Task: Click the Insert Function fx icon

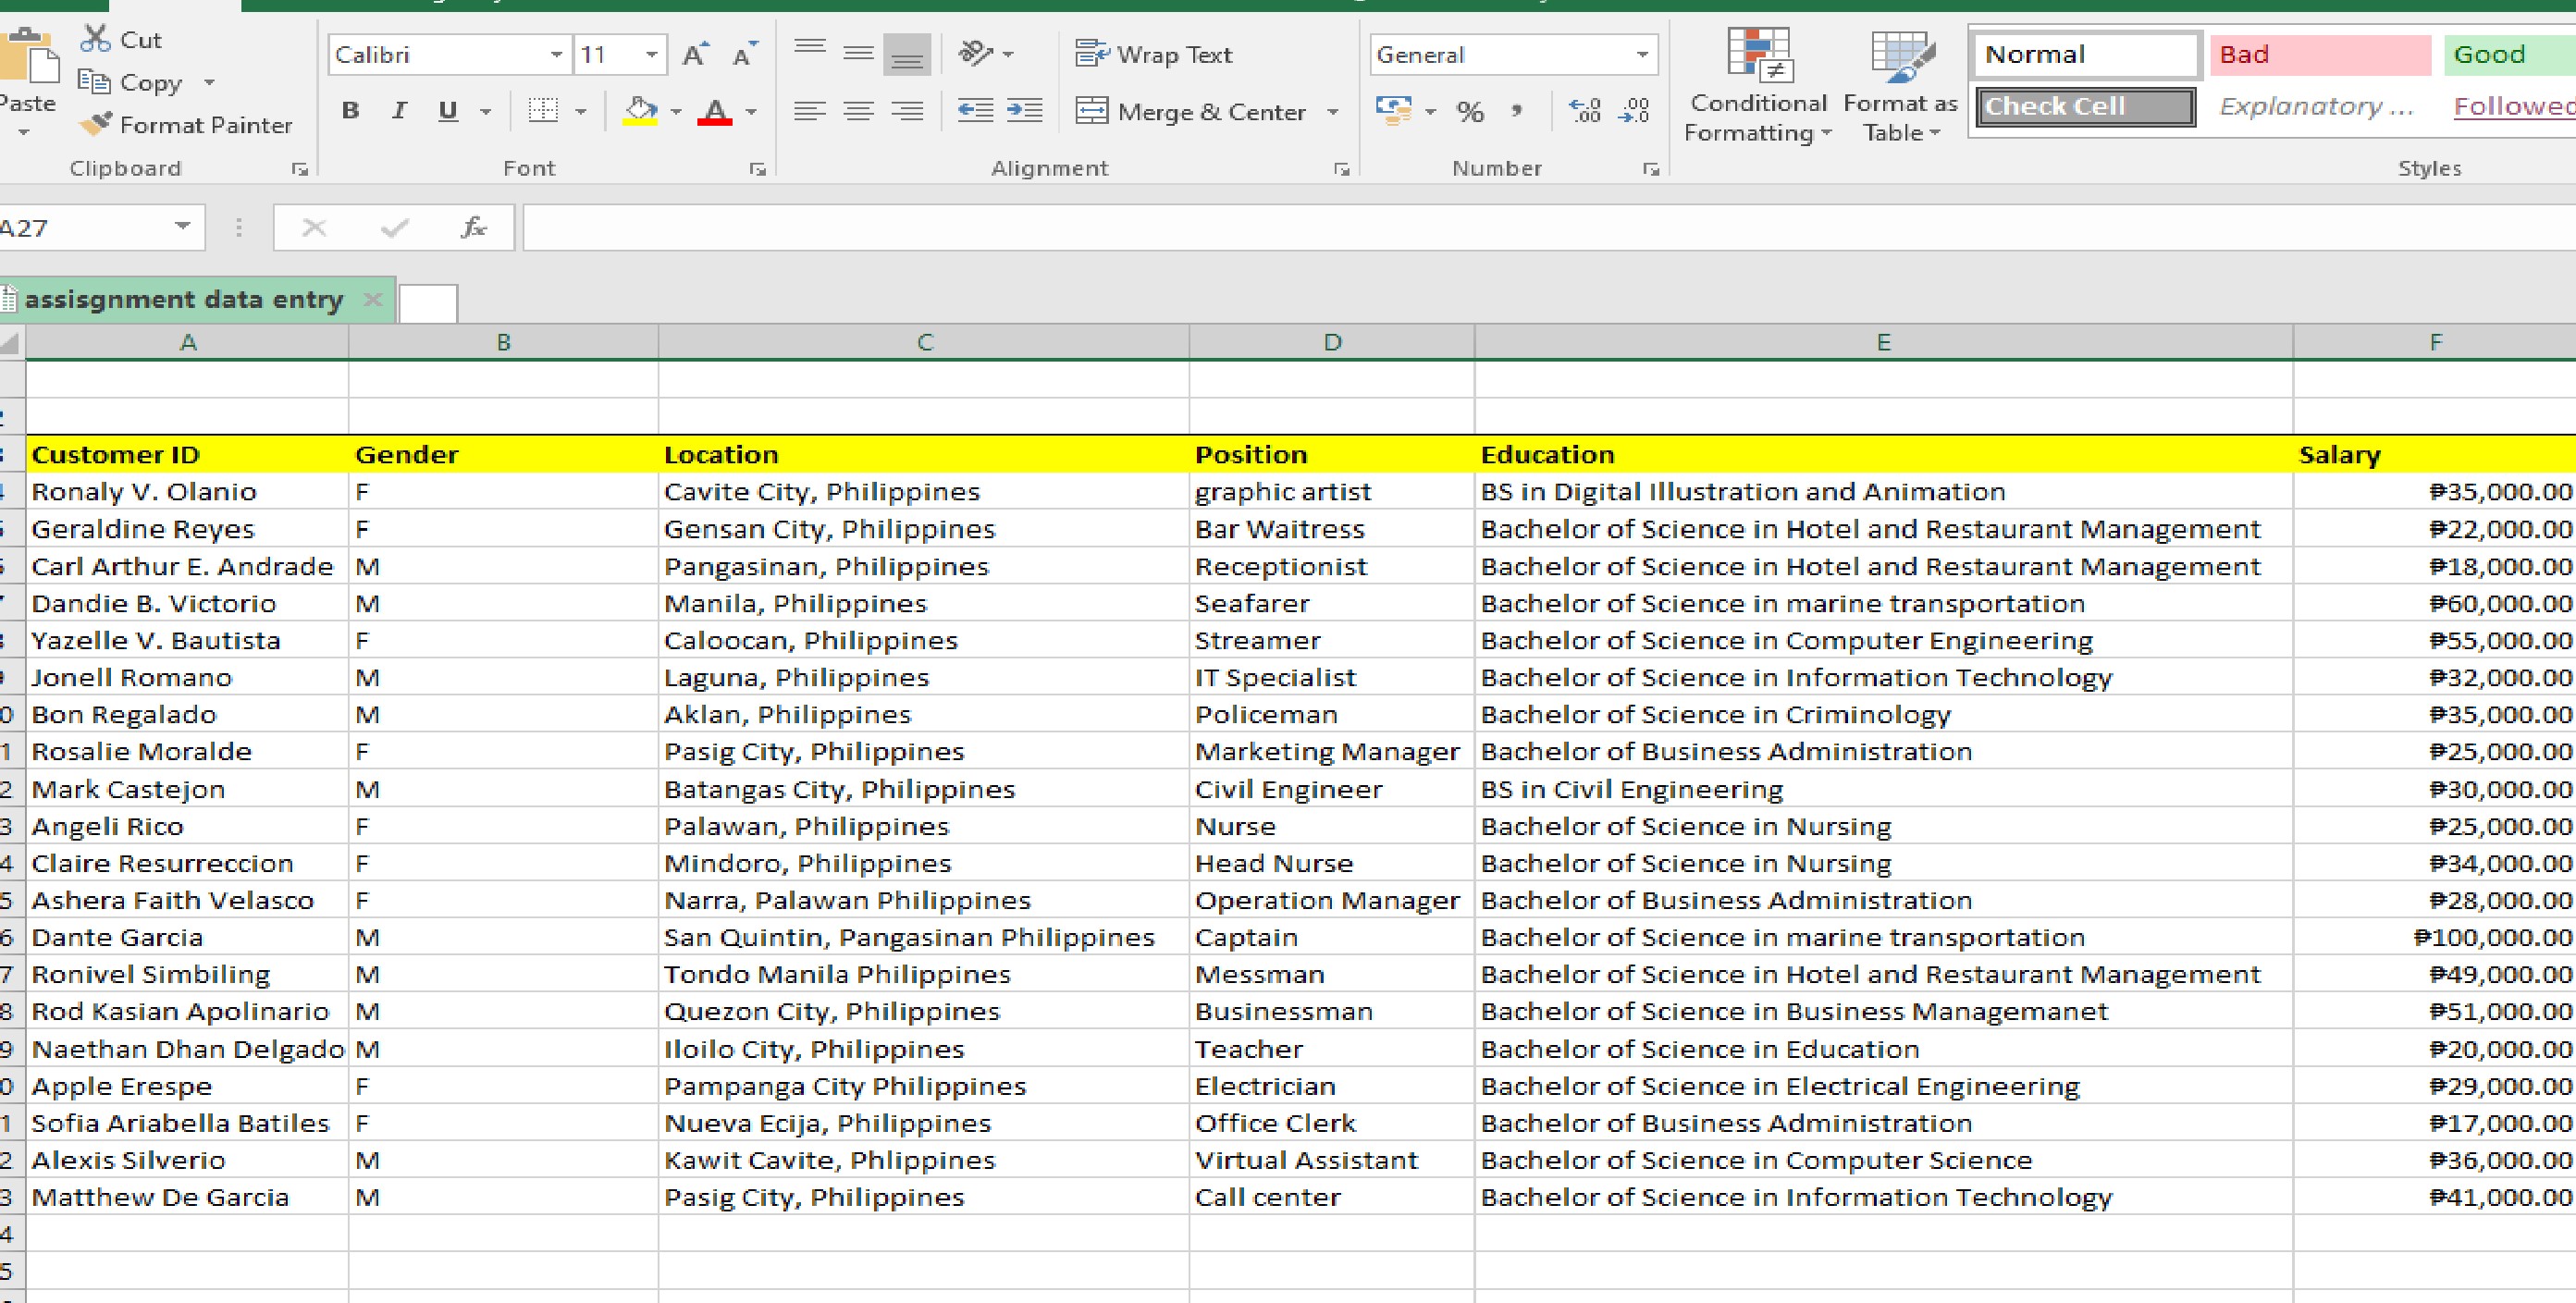Action: [473, 228]
